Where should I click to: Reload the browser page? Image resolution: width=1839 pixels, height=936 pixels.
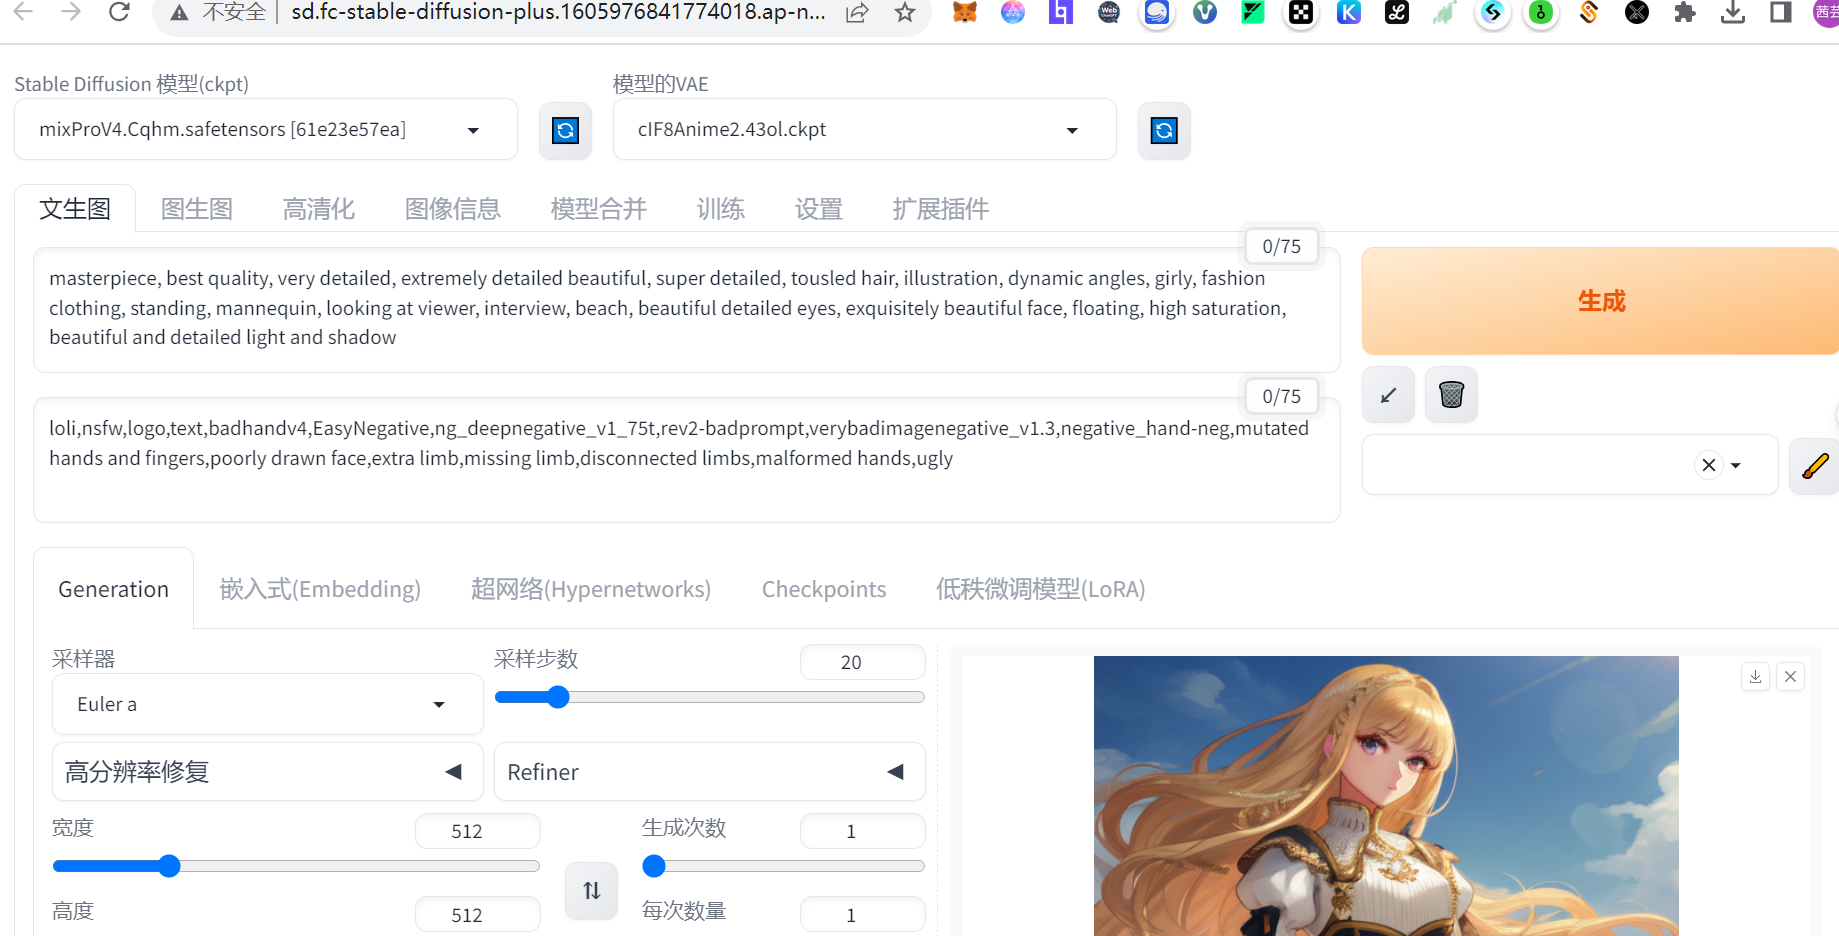click(119, 12)
